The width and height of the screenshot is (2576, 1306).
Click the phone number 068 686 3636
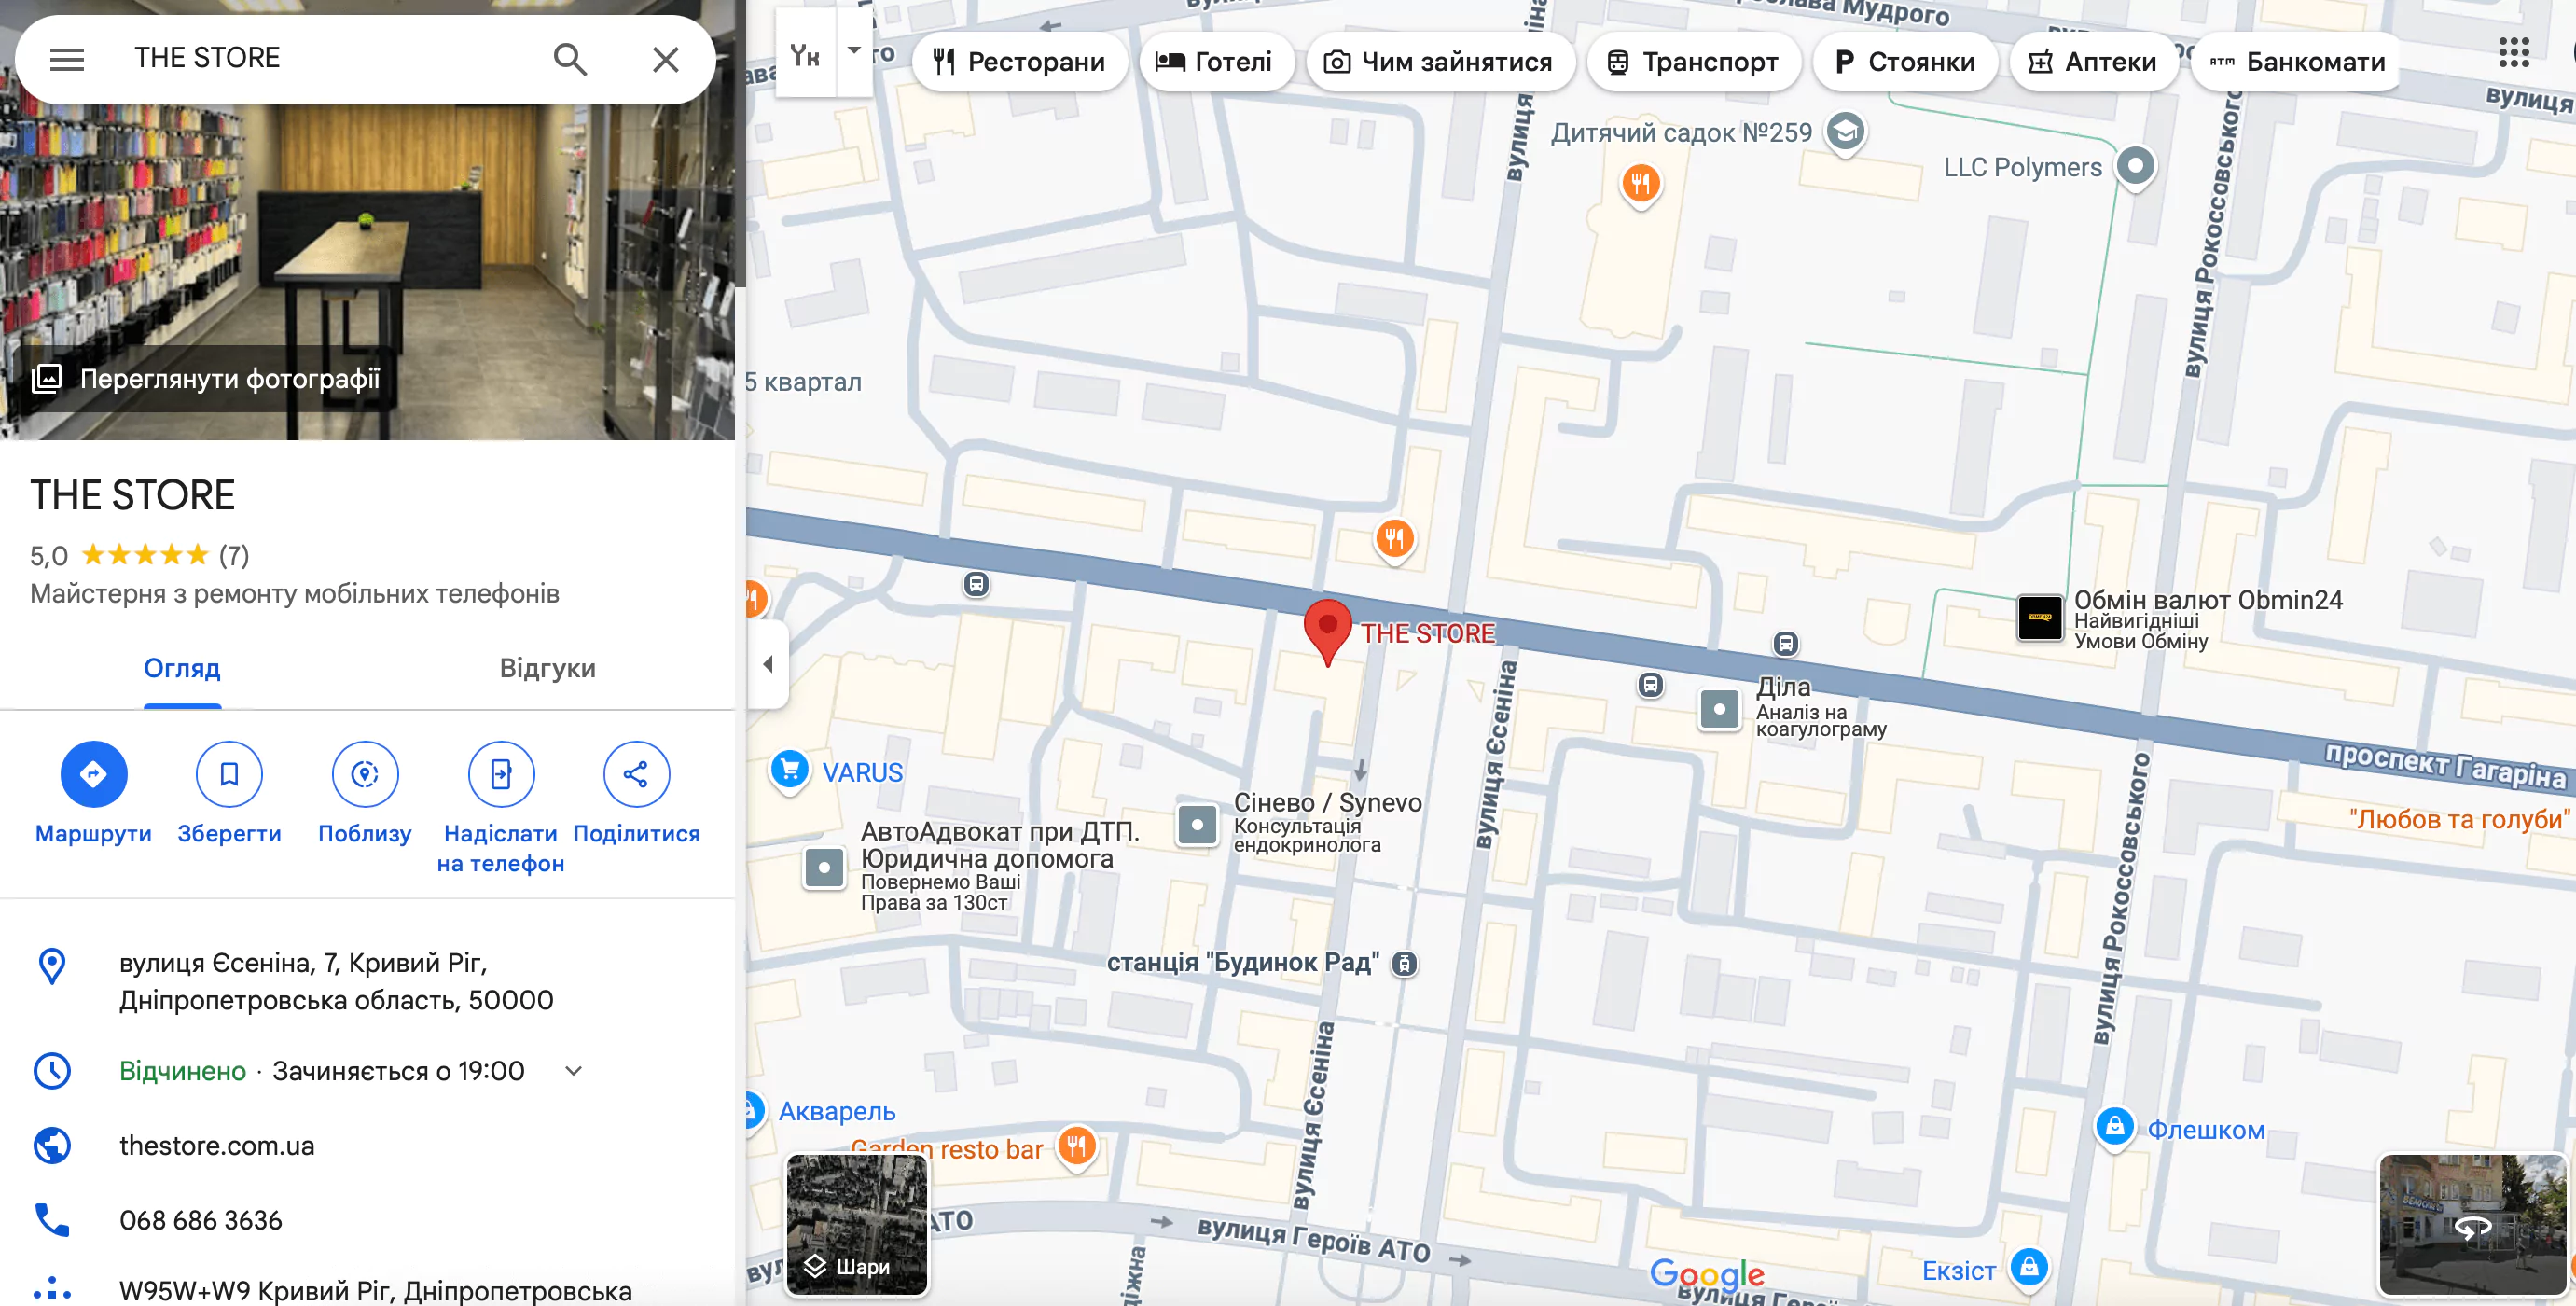tap(201, 1221)
